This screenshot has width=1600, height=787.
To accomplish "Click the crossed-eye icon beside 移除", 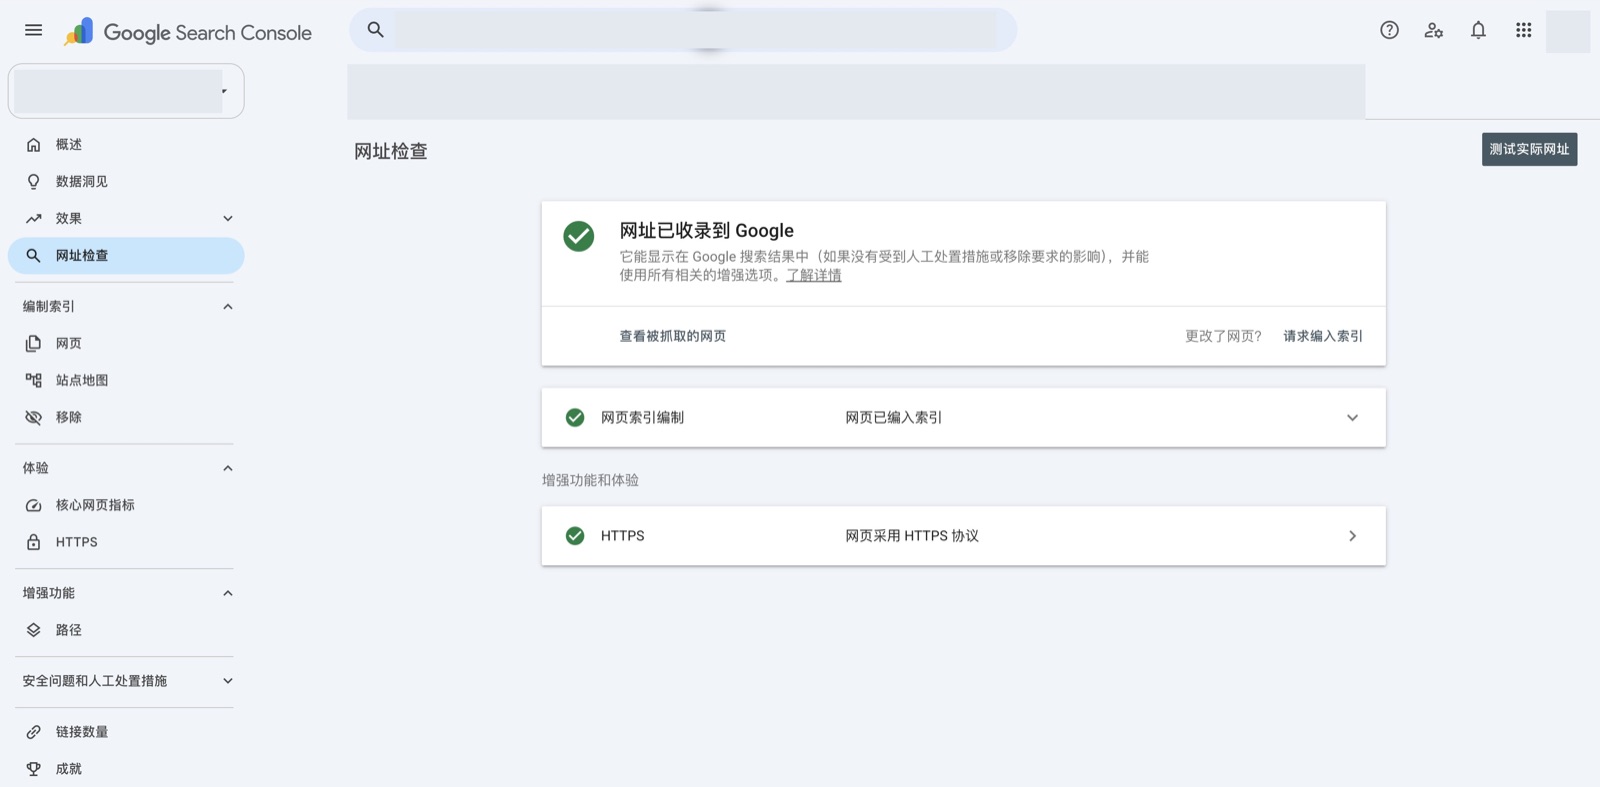I will (x=34, y=418).
